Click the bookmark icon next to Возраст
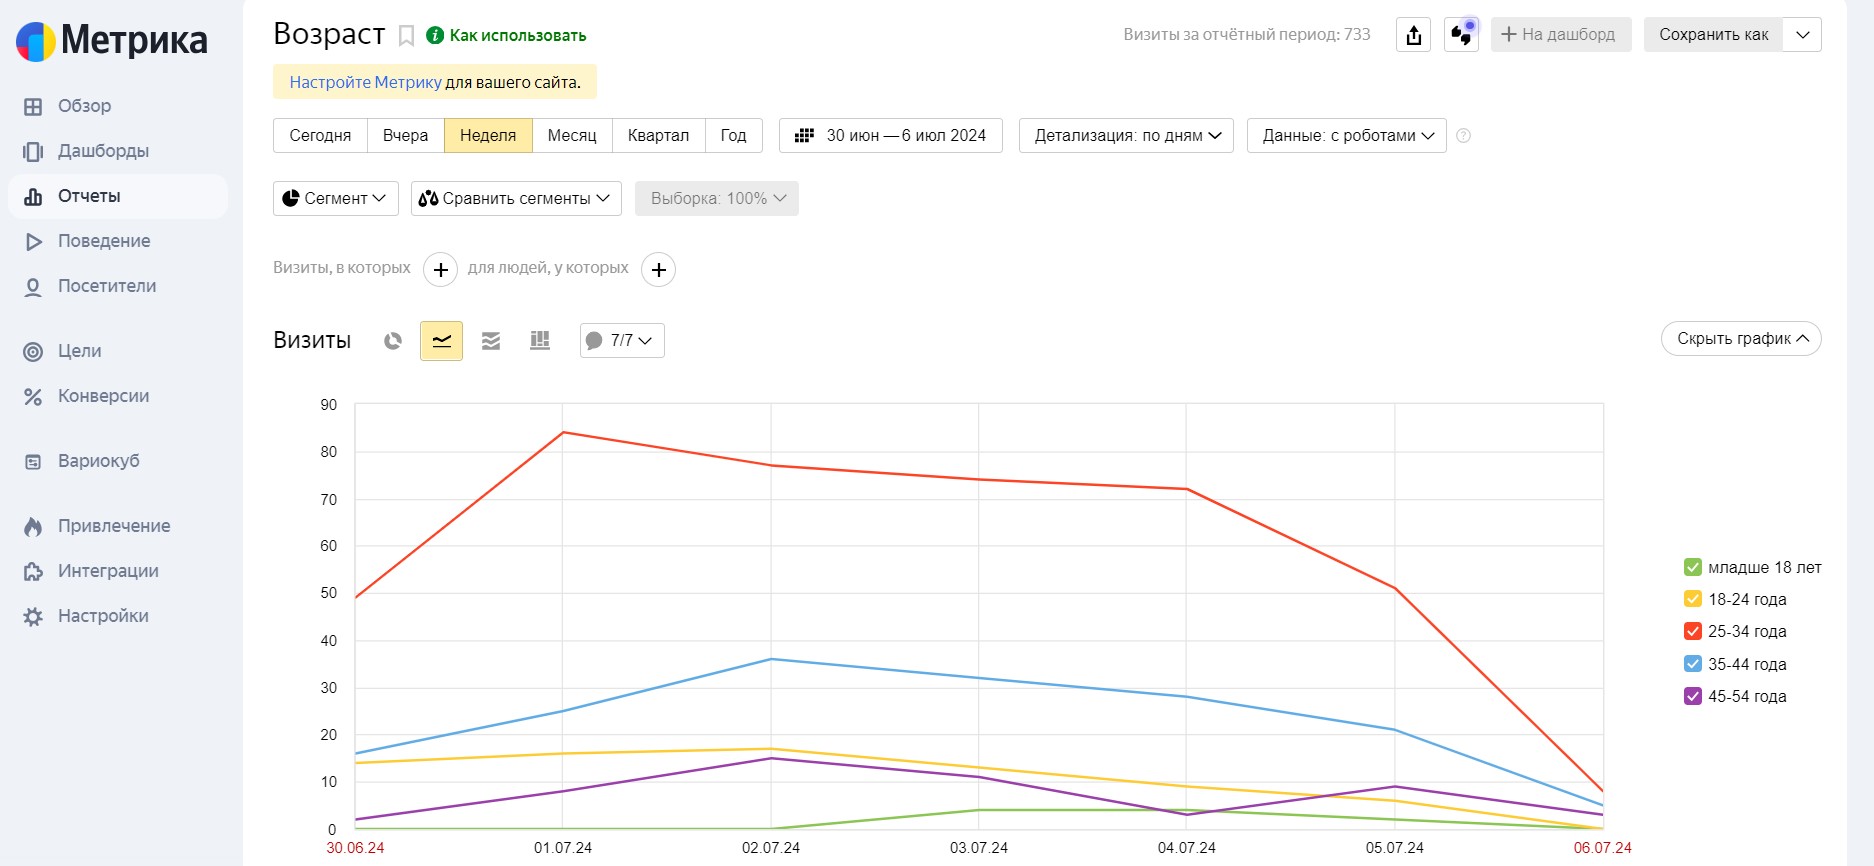 click(406, 36)
